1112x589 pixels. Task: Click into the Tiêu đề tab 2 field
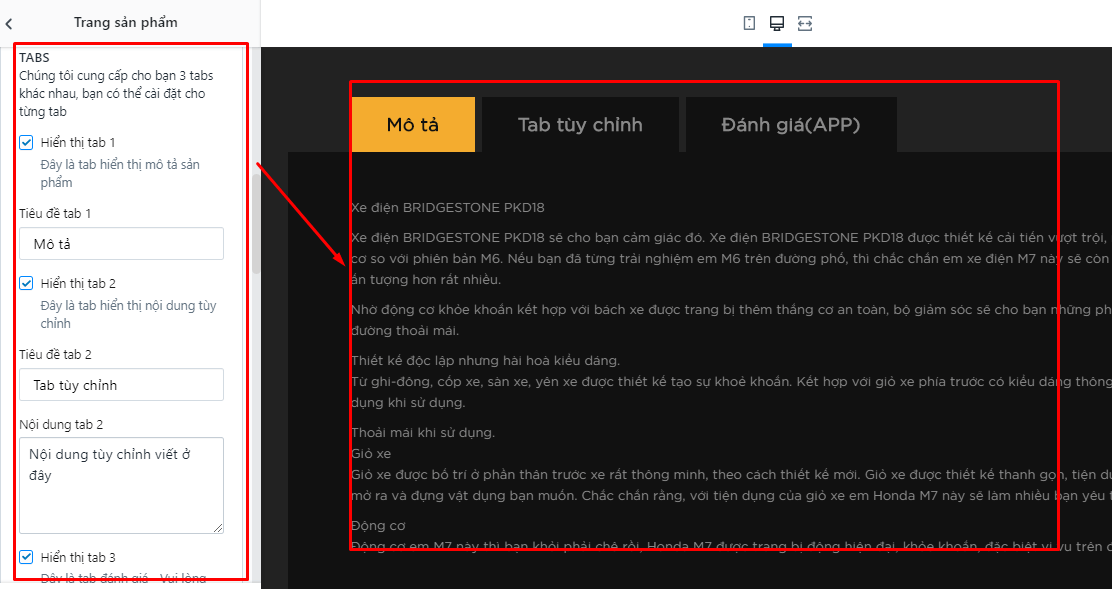[121, 385]
